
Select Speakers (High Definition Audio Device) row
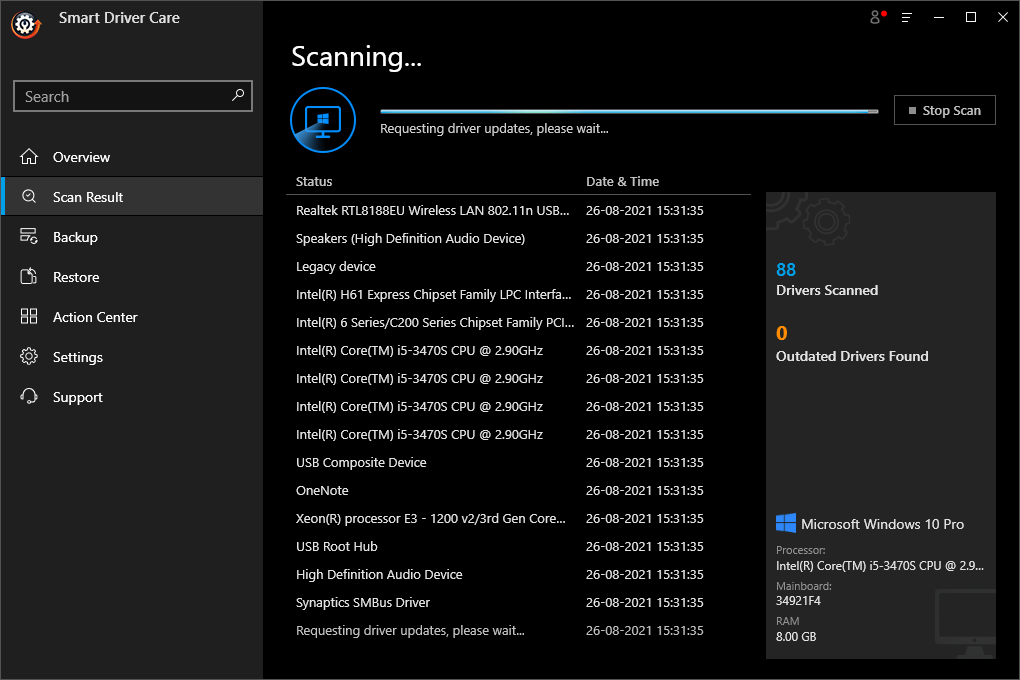[x=518, y=238]
